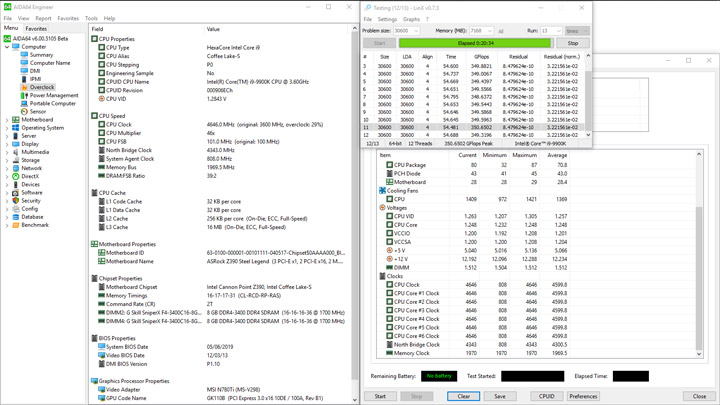Collapse the Computer tree node

7,47
